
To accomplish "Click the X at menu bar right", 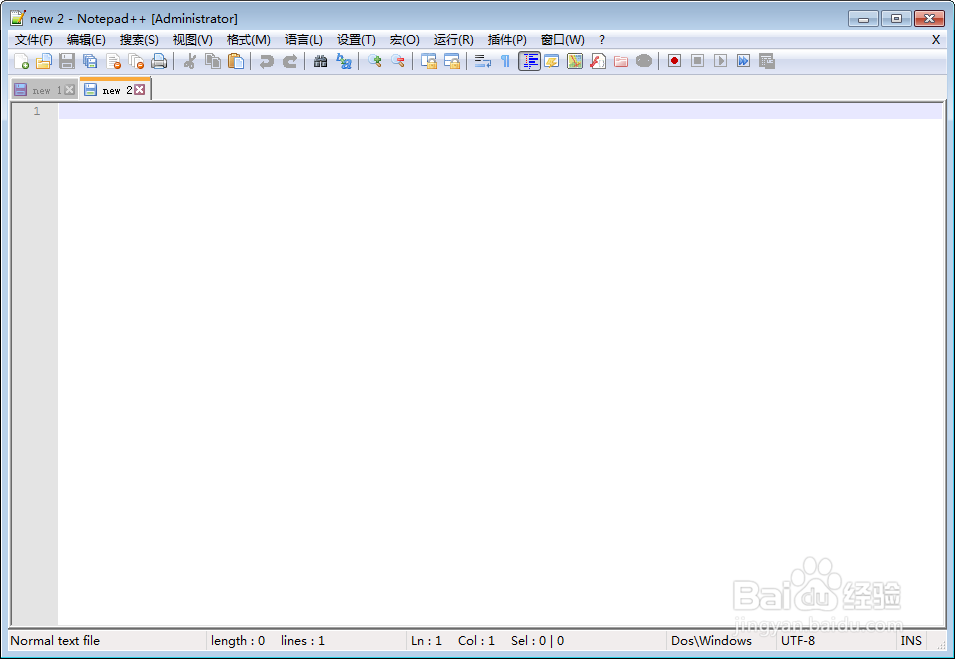I will pyautogui.click(x=936, y=40).
